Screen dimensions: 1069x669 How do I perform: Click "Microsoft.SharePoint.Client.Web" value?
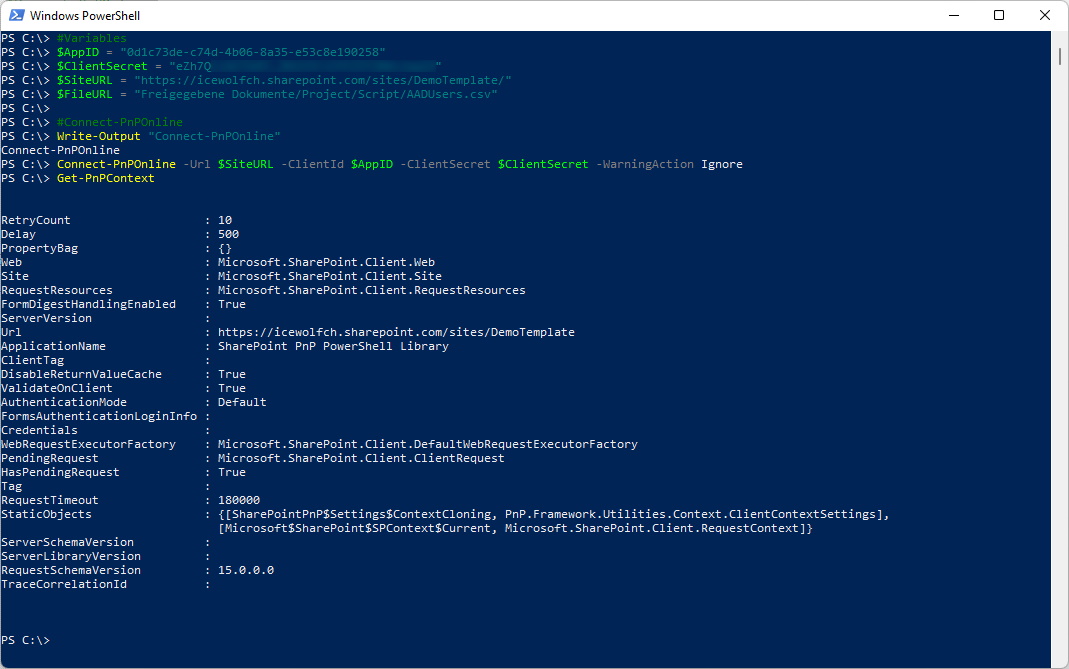pos(327,262)
